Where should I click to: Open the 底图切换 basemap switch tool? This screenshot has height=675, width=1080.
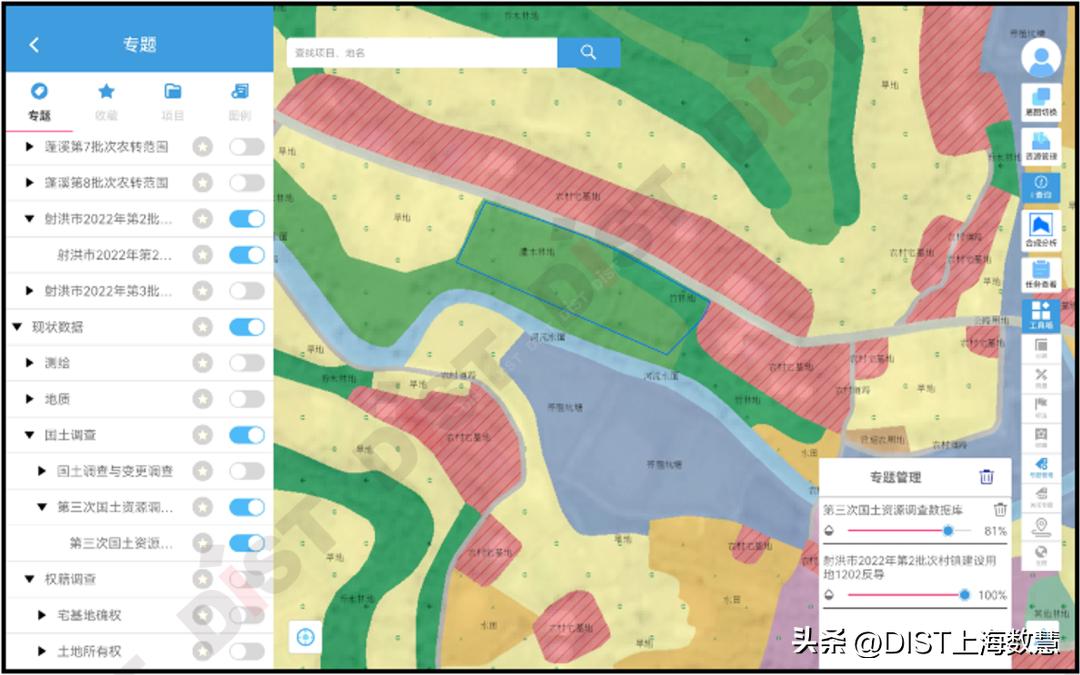pyautogui.click(x=1041, y=101)
